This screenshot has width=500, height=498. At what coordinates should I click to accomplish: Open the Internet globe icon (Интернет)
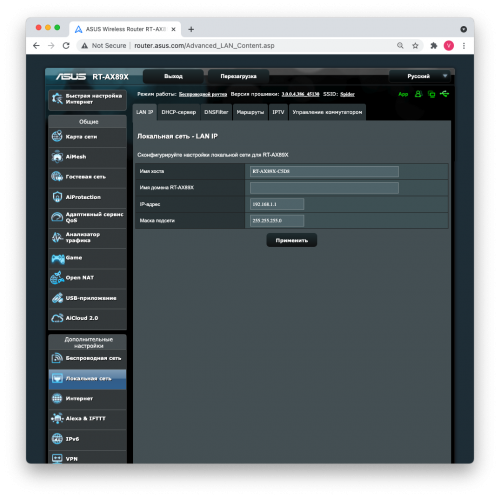pos(57,398)
